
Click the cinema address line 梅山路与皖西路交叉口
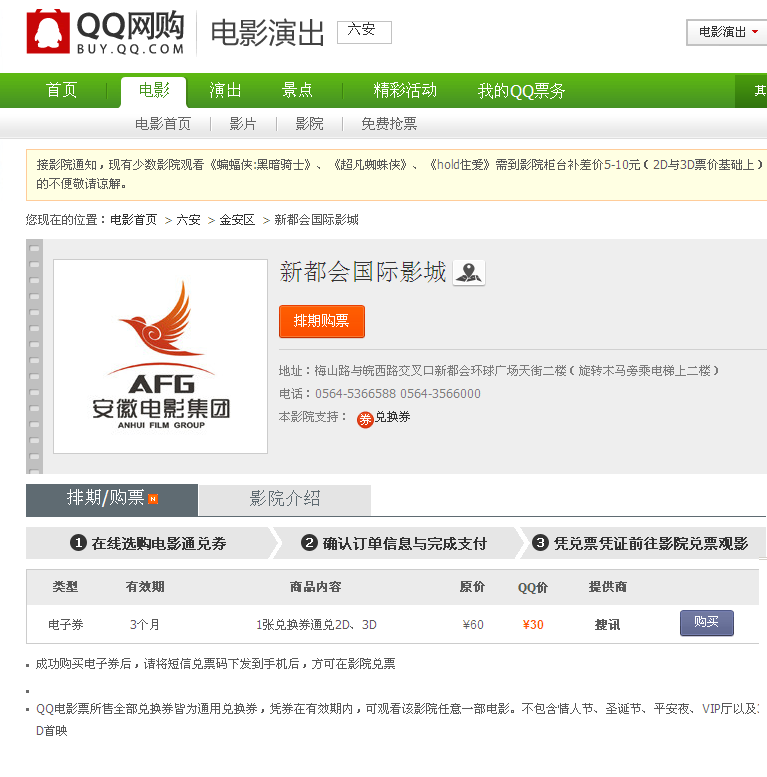coord(498,371)
